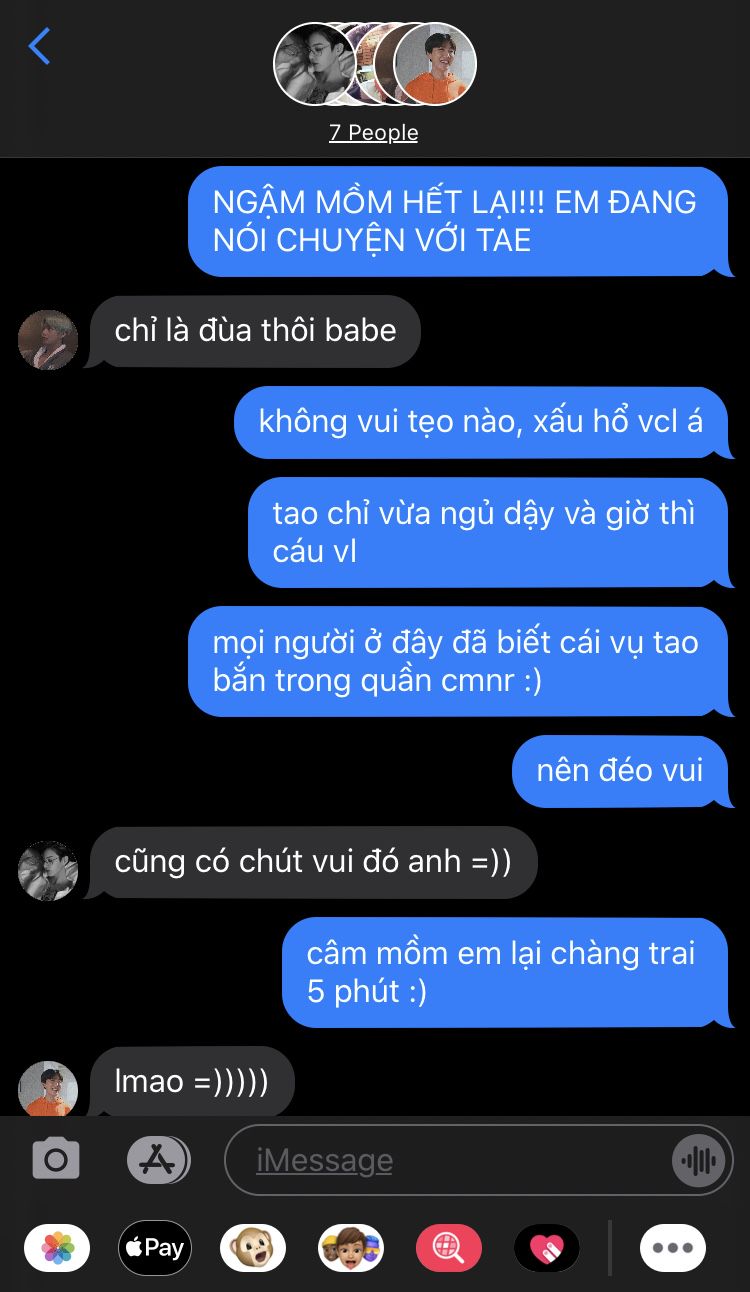Open the App Store apps icon
750x1292 pixels.
(158, 1160)
